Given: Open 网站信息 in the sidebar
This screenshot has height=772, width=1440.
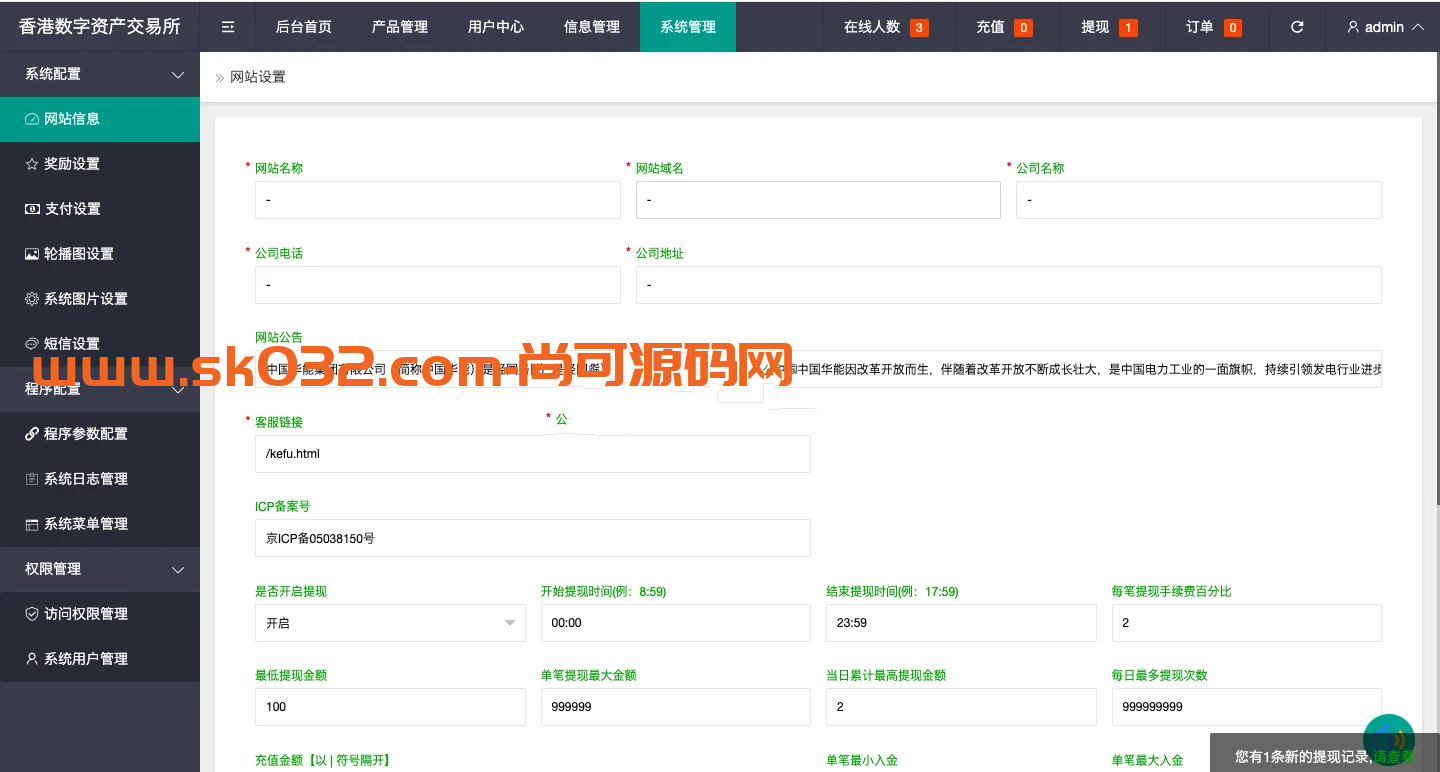Looking at the screenshot, I should [100, 119].
